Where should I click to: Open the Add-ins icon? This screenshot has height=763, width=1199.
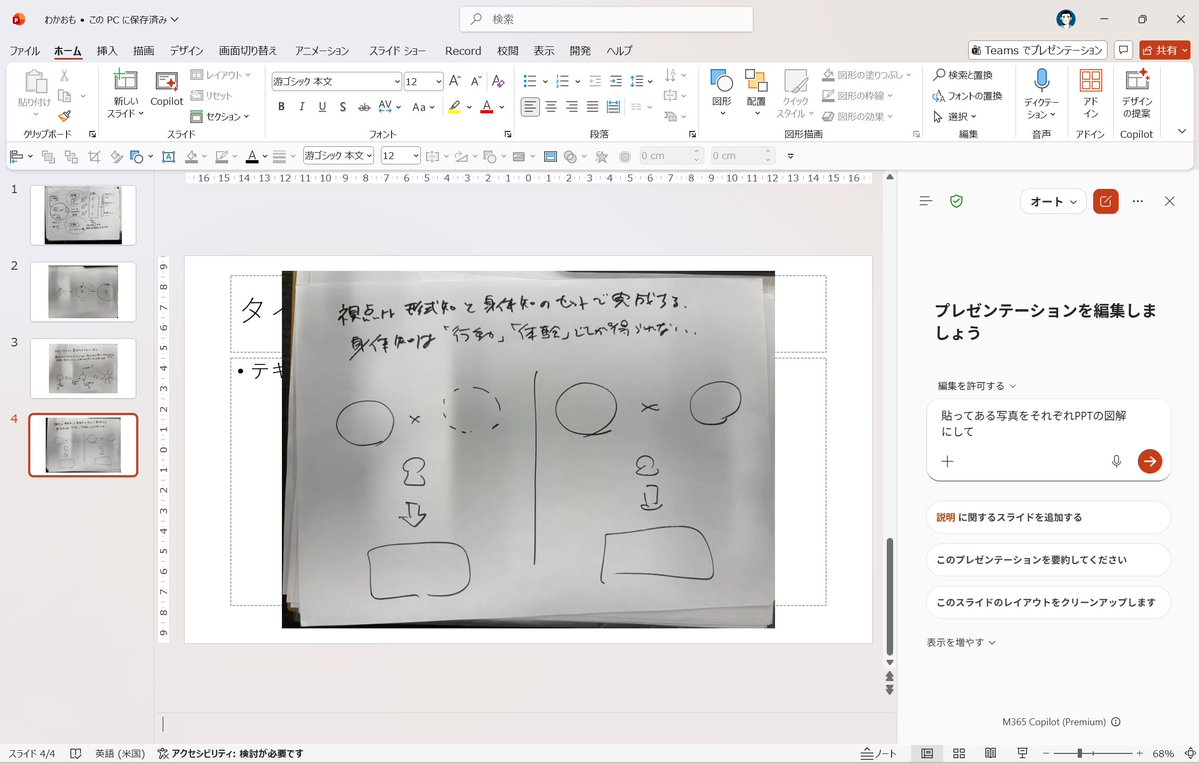(1090, 80)
